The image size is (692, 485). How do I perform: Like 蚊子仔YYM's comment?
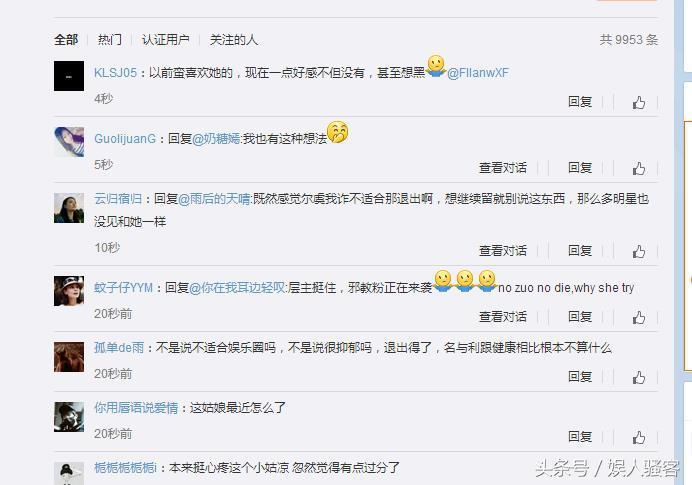click(x=639, y=317)
